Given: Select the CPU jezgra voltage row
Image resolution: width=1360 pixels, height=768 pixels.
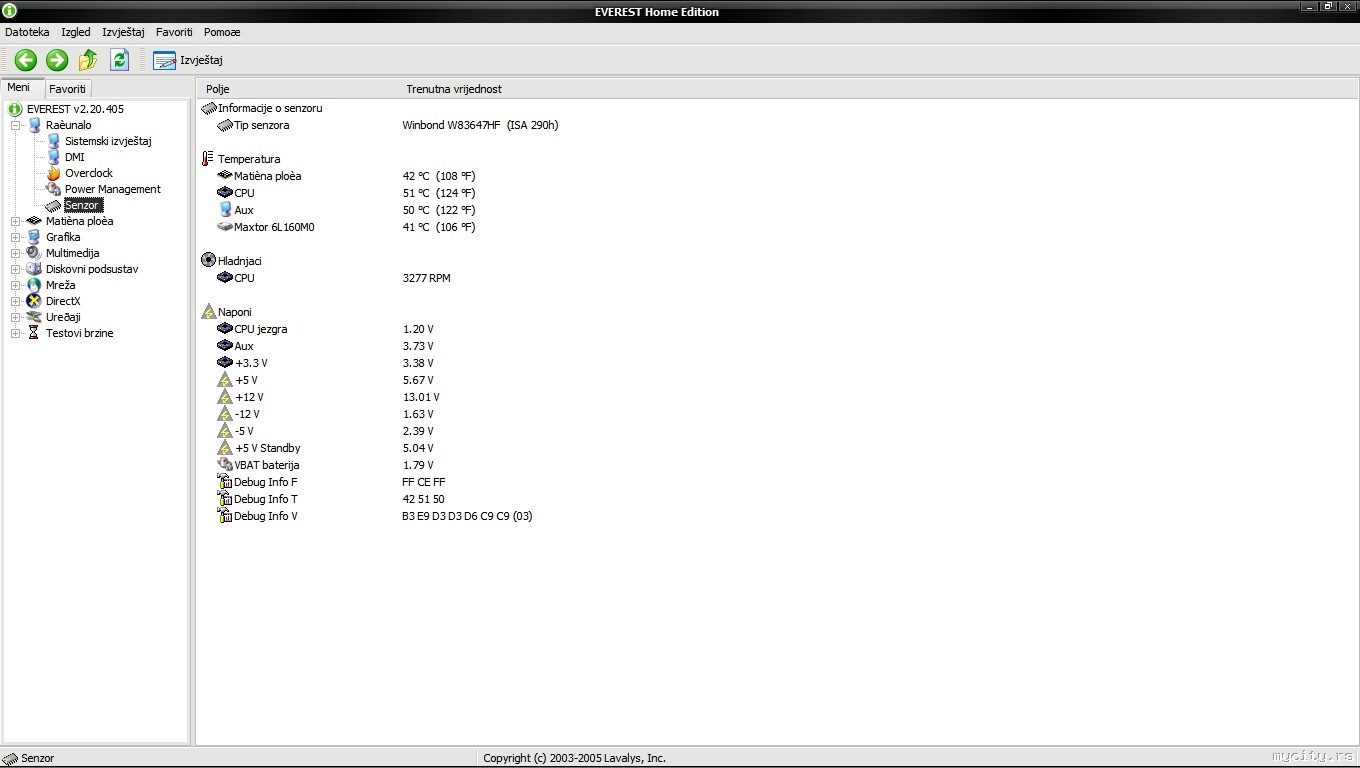Looking at the screenshot, I should 325,329.
